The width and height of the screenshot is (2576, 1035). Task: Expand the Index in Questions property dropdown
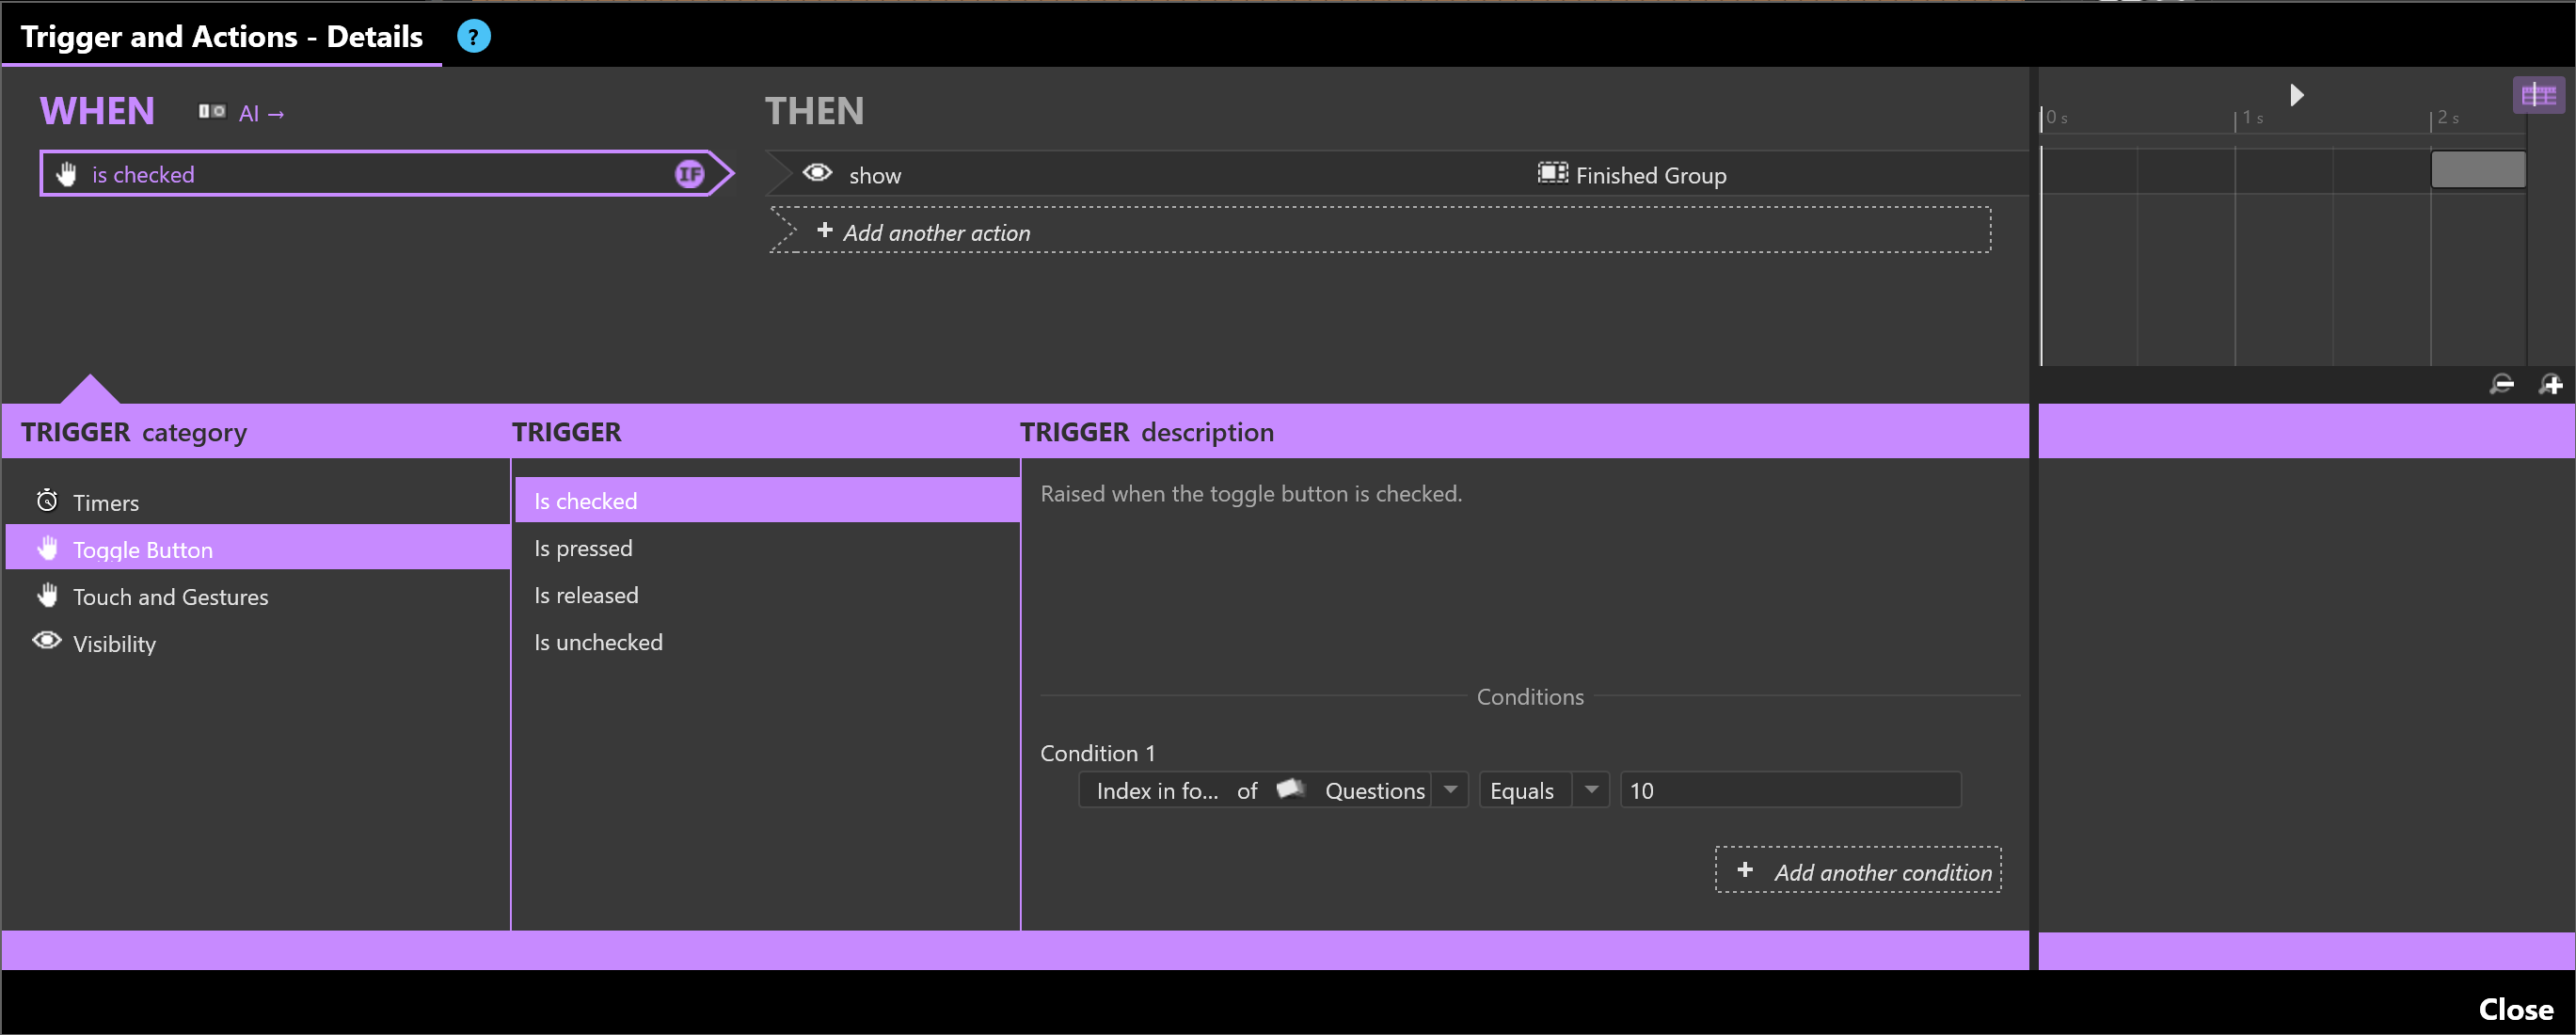[1449, 790]
